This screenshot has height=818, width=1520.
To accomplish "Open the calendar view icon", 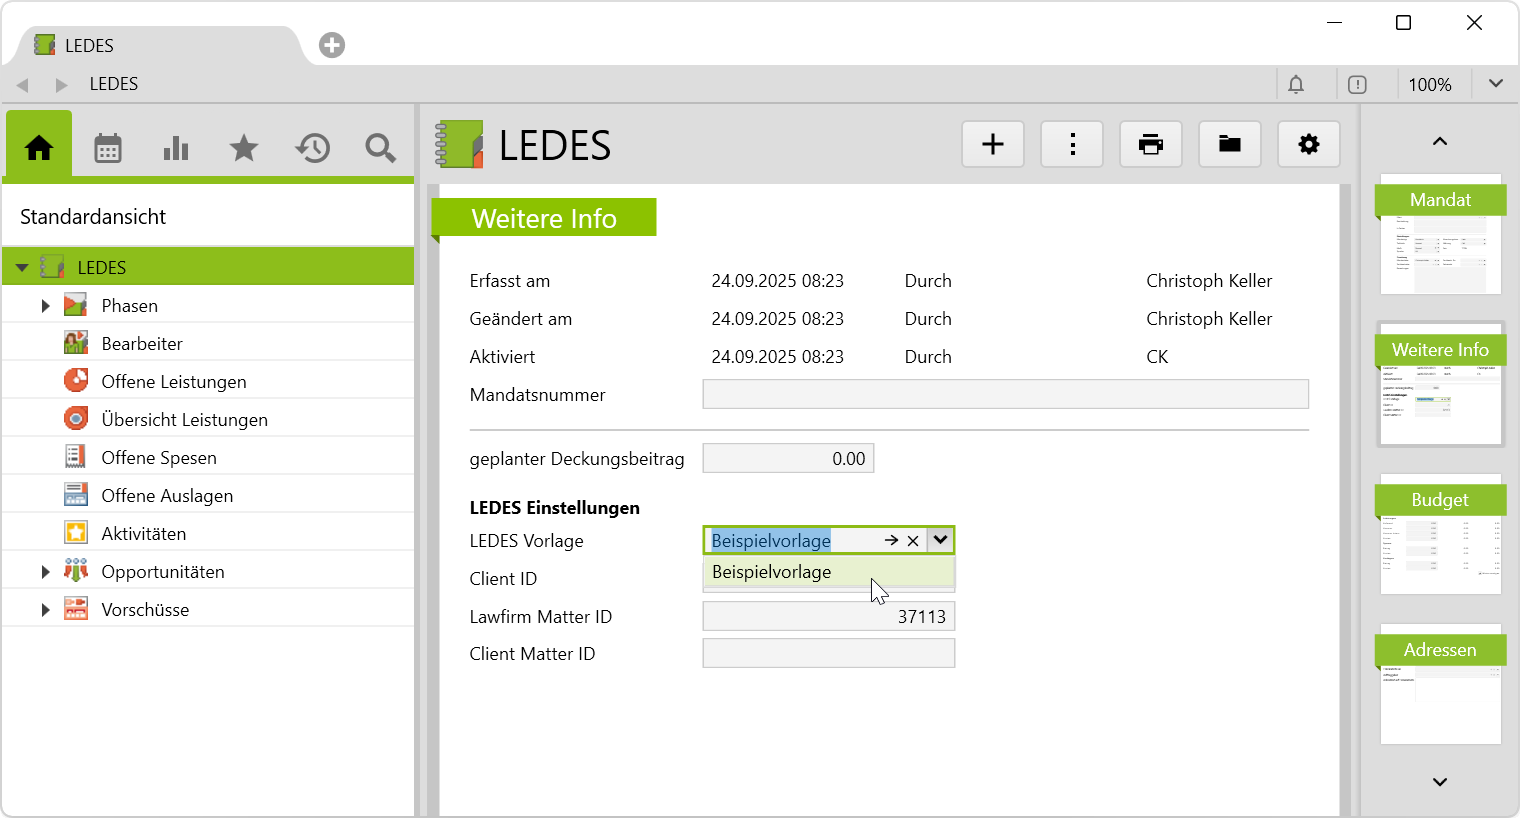I will 108,149.
